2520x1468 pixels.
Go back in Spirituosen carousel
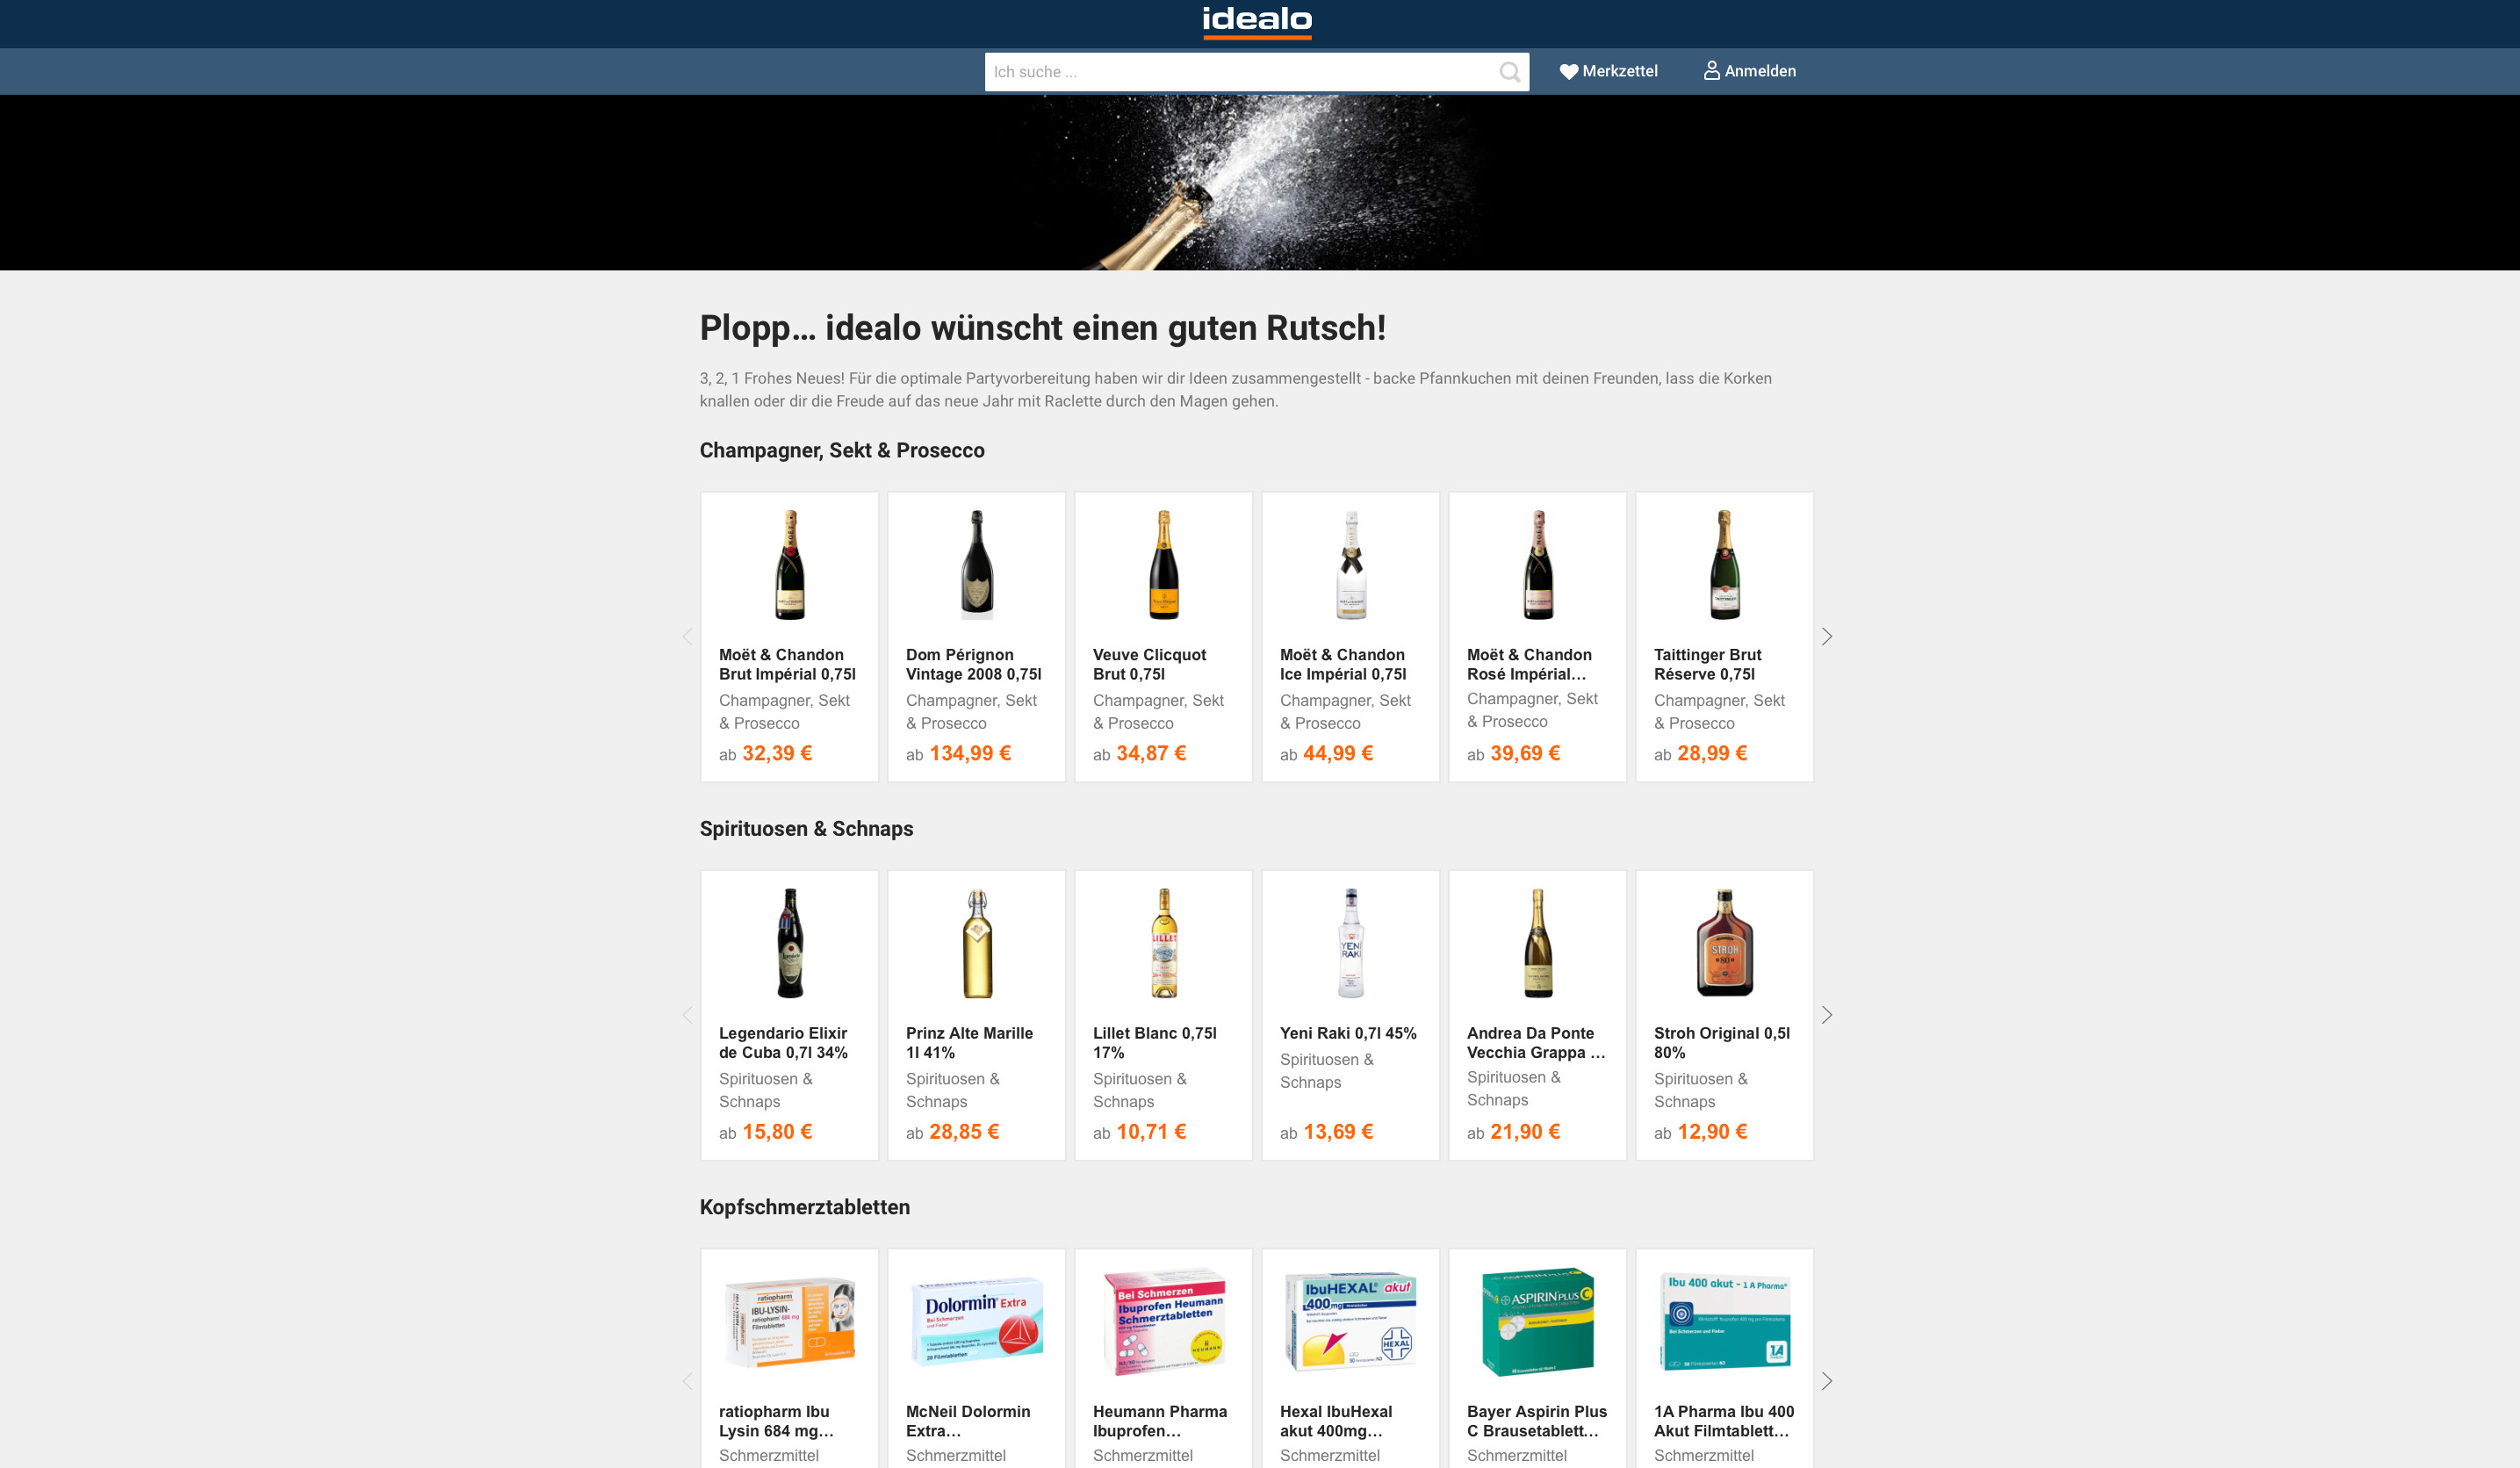point(687,1015)
